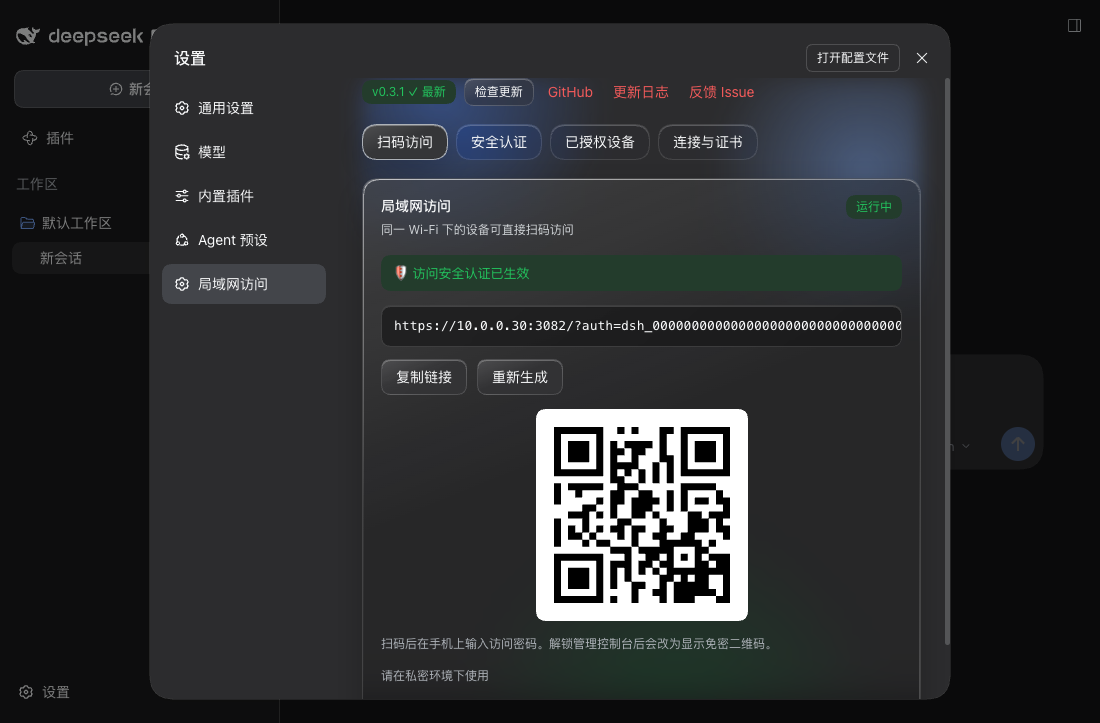The image size is (1100, 723).
Task: Click the new-chat plus icon in the sidebar
Action: click(116, 89)
